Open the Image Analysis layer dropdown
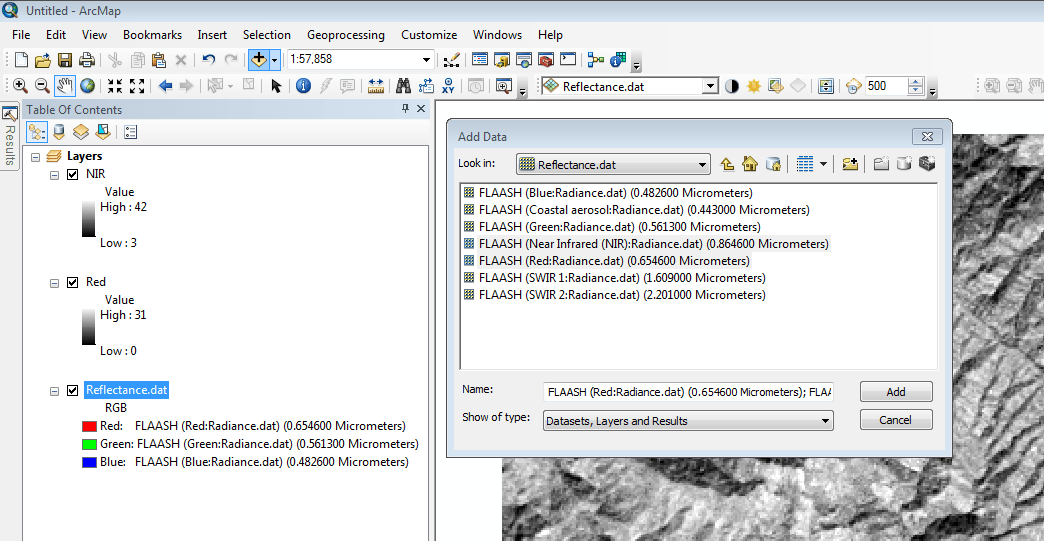 tap(710, 87)
